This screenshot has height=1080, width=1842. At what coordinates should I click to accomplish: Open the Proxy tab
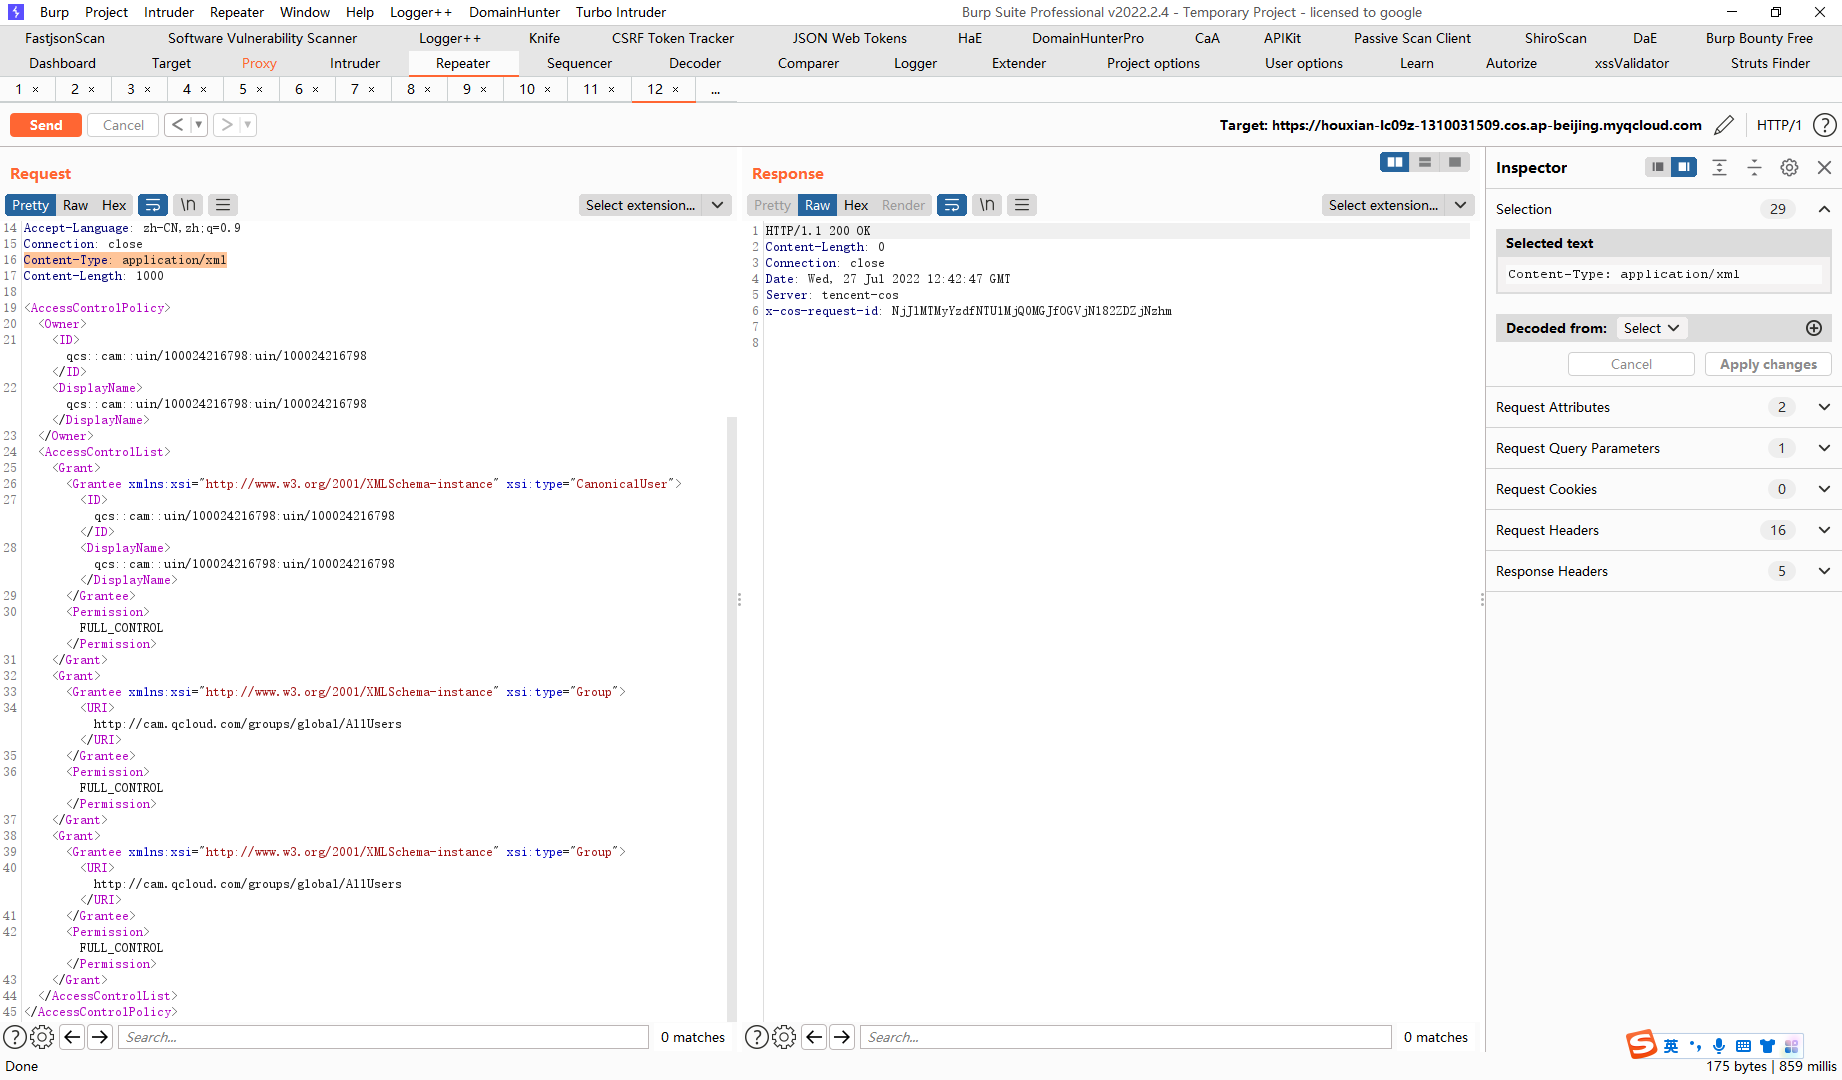coord(259,63)
